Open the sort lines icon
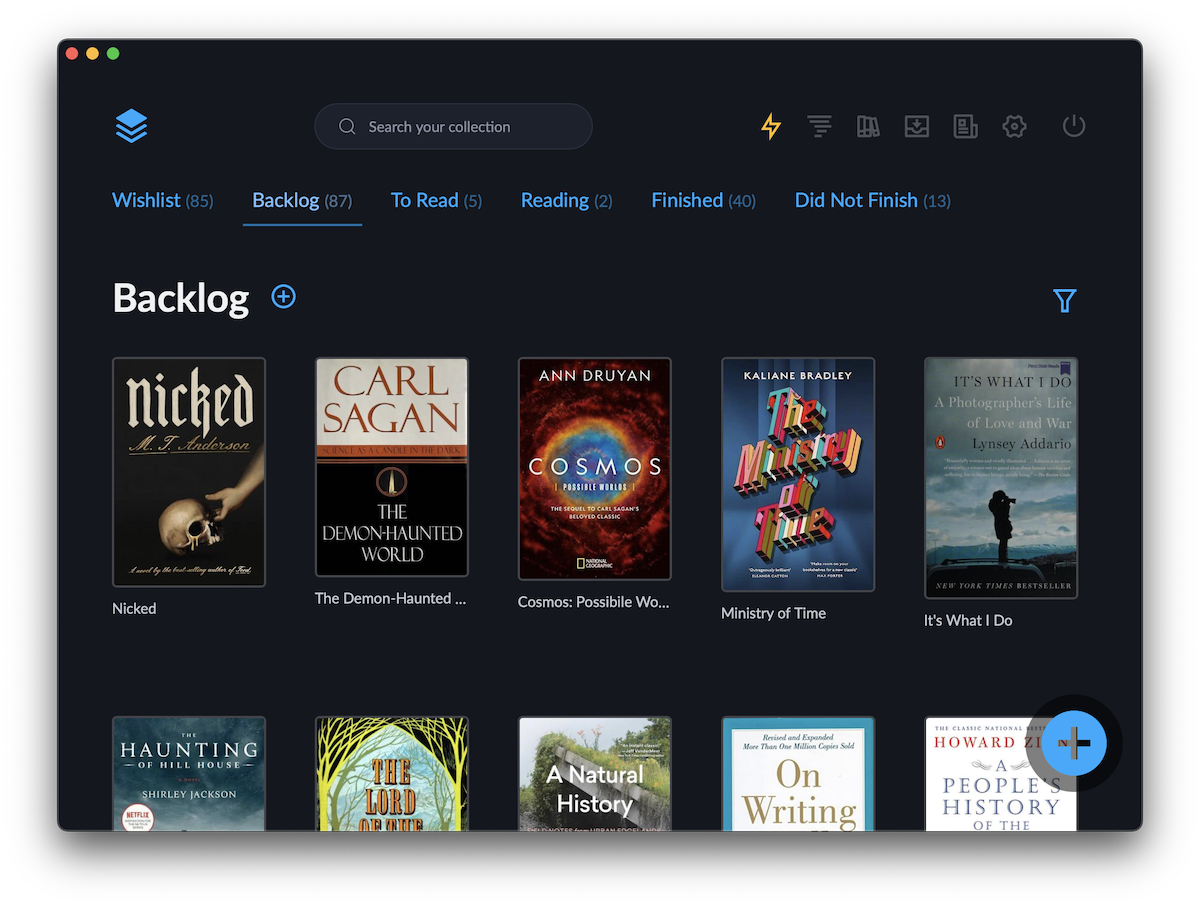 click(820, 126)
